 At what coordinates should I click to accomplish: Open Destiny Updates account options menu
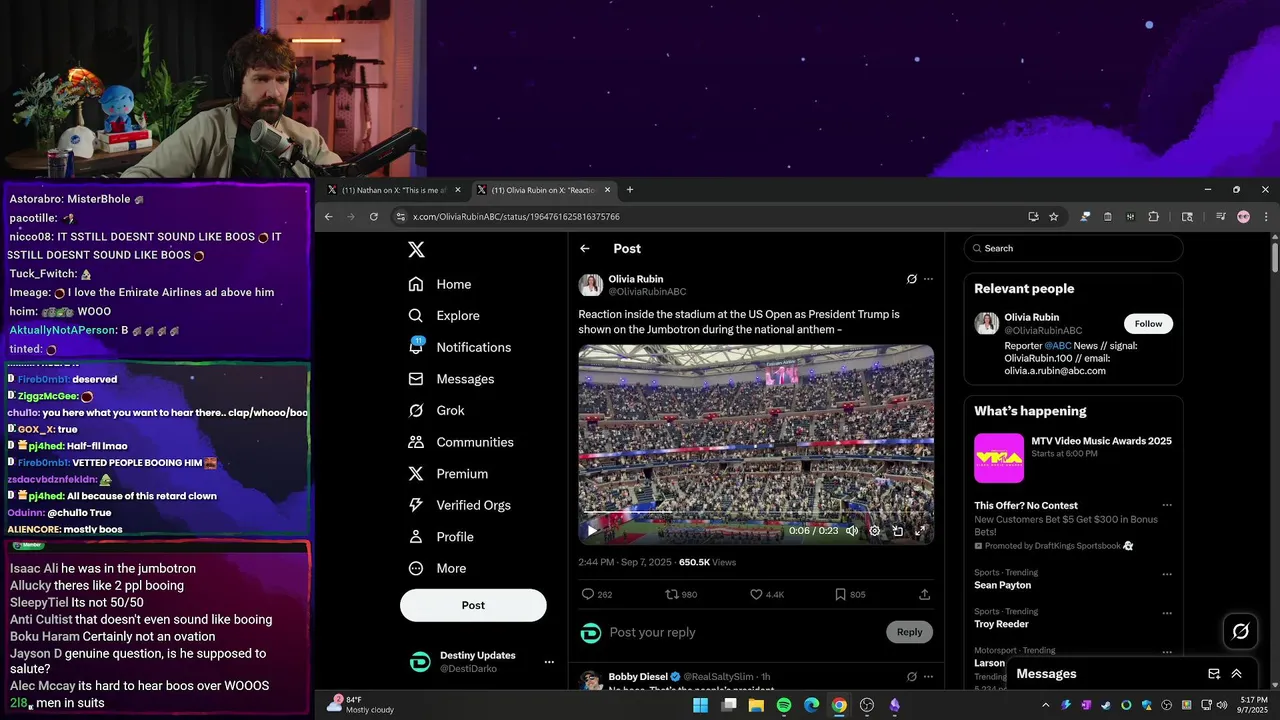point(549,662)
